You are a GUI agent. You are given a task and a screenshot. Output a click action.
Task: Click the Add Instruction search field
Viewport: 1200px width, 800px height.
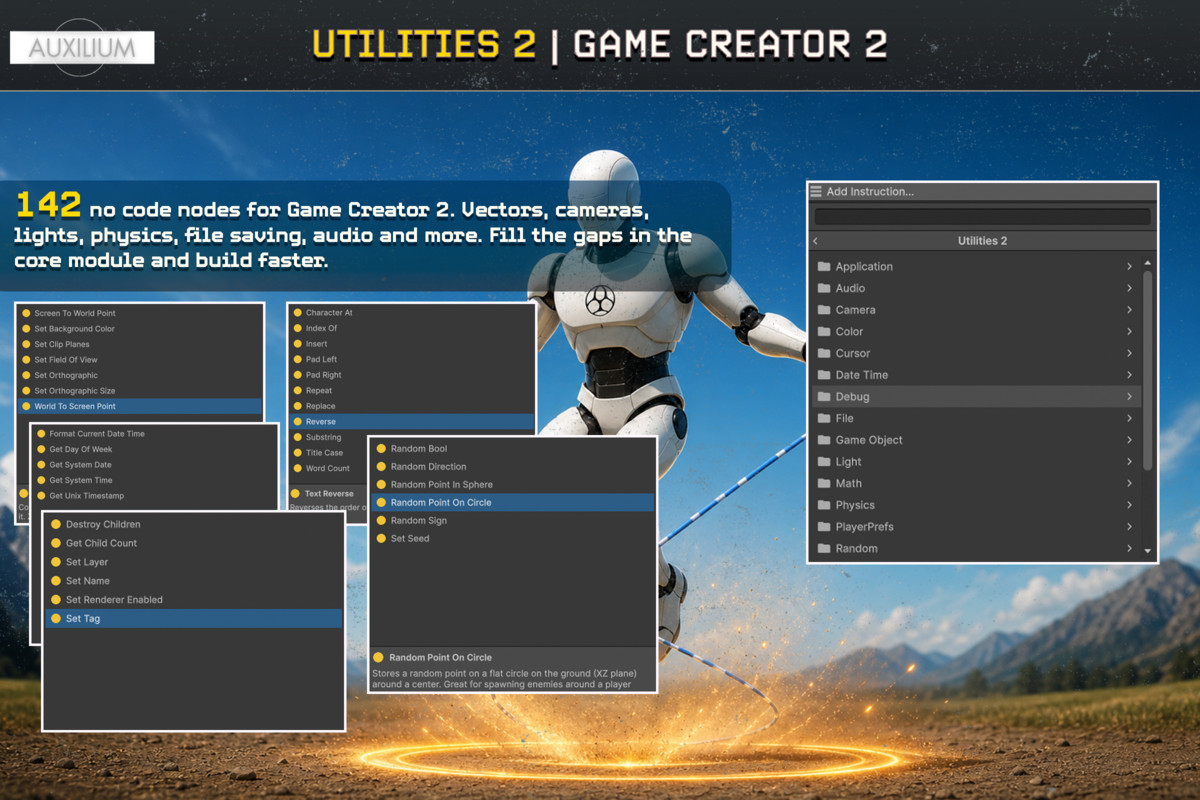click(x=982, y=217)
